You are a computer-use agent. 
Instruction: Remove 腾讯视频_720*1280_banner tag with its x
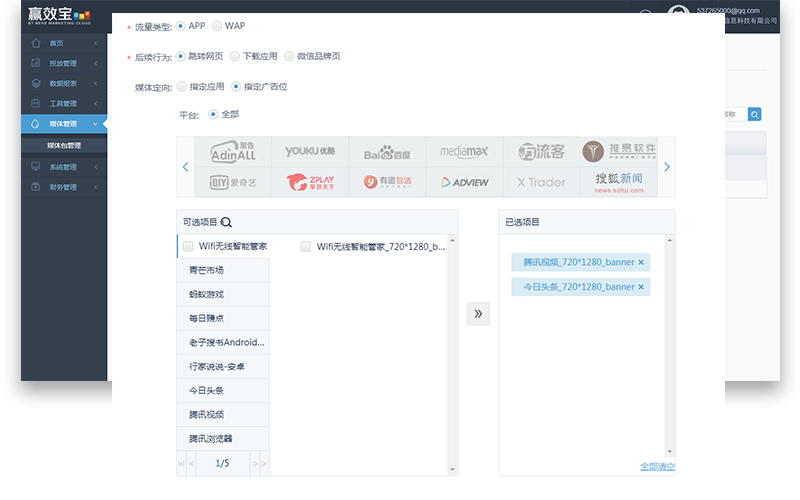pyautogui.click(x=641, y=262)
